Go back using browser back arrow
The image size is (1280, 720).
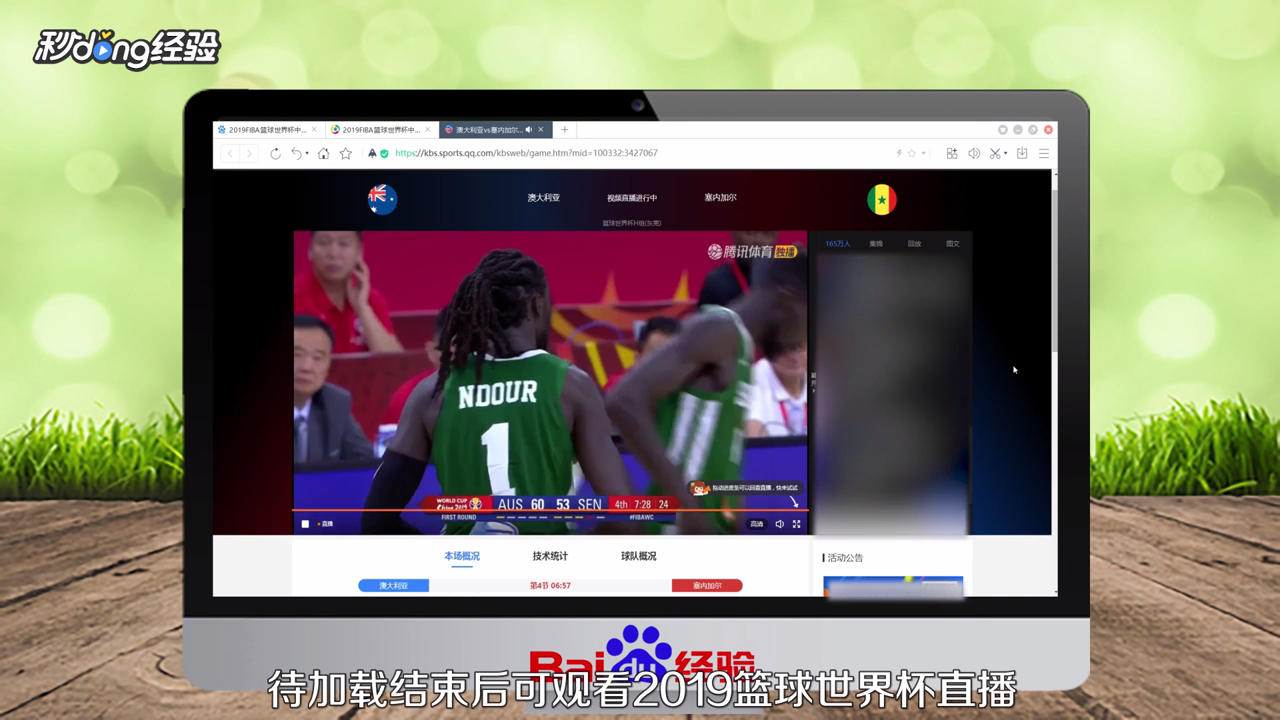[230, 153]
